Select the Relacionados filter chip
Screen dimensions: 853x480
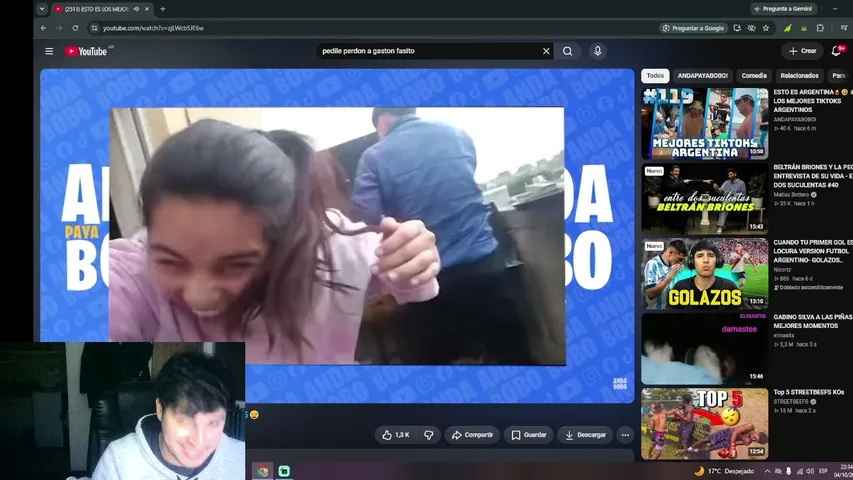coord(799,76)
